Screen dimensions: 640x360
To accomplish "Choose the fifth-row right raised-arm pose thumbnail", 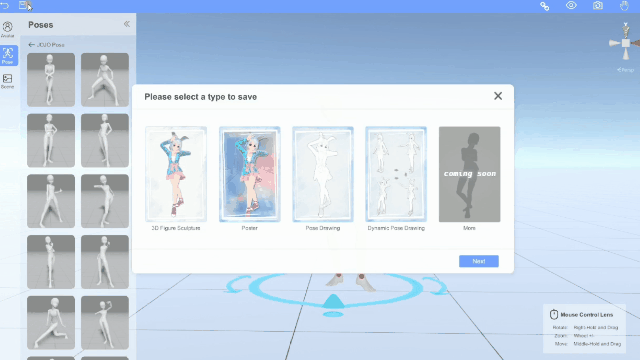I will (105, 322).
